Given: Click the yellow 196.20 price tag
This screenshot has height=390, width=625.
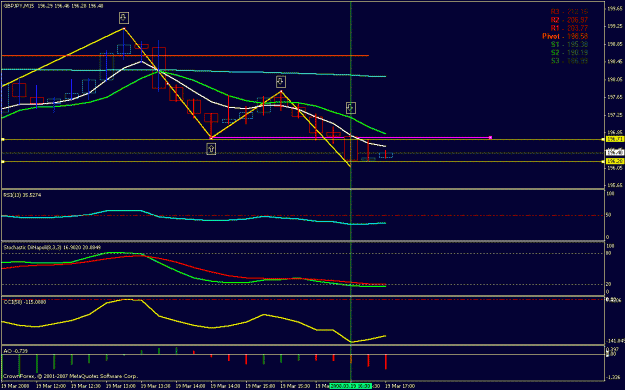Looking at the screenshot, I should 615,161.
